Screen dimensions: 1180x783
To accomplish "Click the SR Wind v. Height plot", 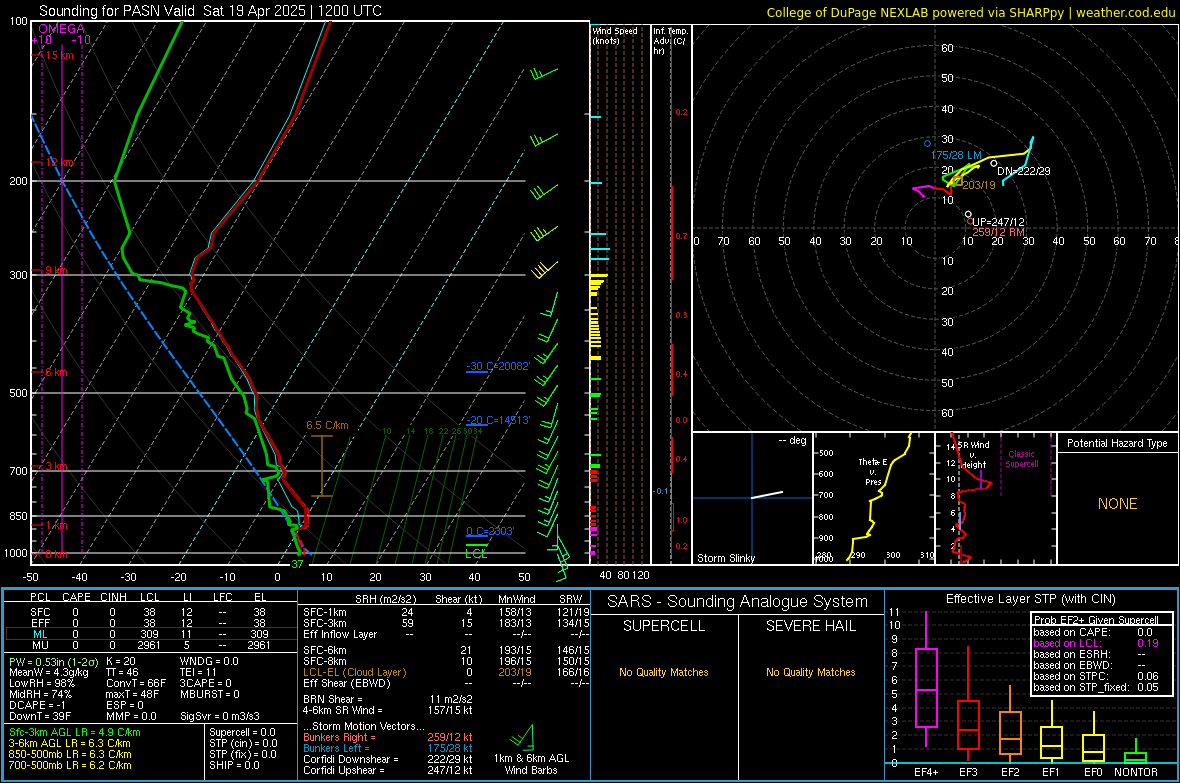I will pos(995,498).
